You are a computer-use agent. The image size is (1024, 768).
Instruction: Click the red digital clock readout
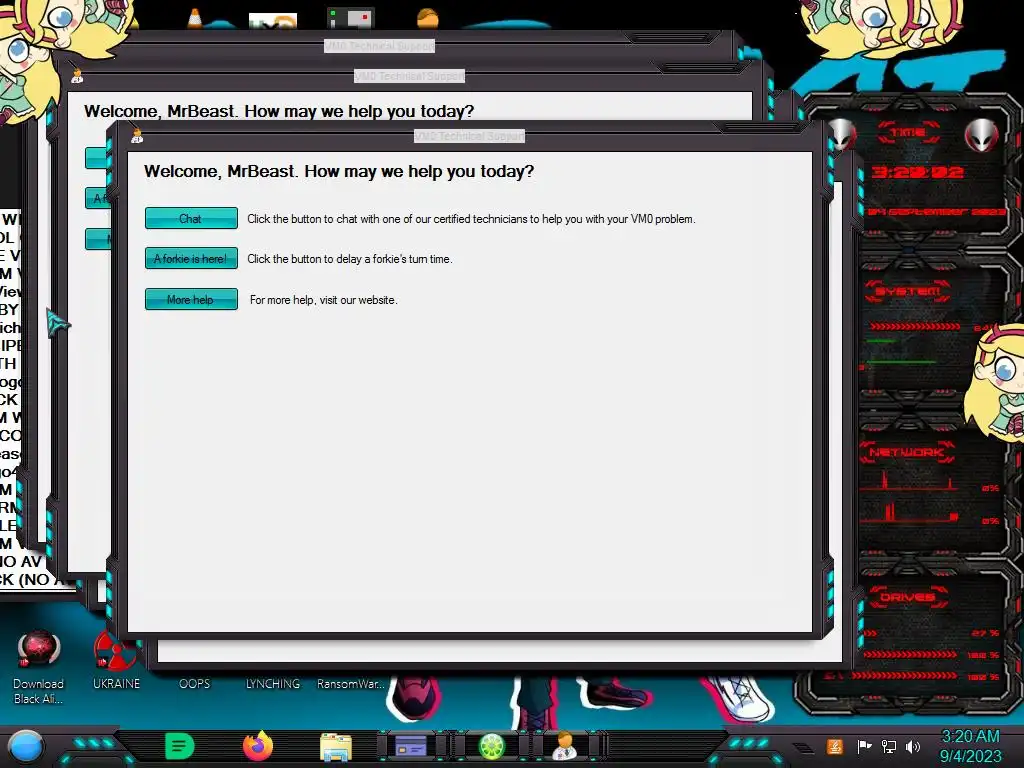pos(918,172)
